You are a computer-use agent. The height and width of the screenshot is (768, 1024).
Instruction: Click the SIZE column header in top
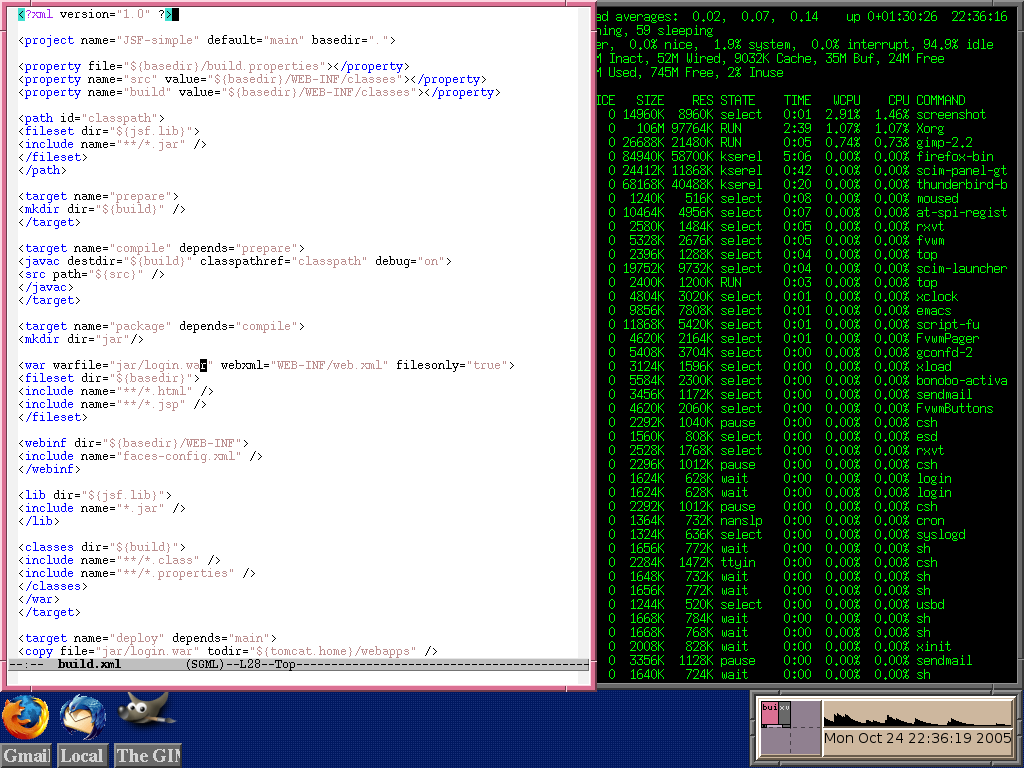pos(650,101)
